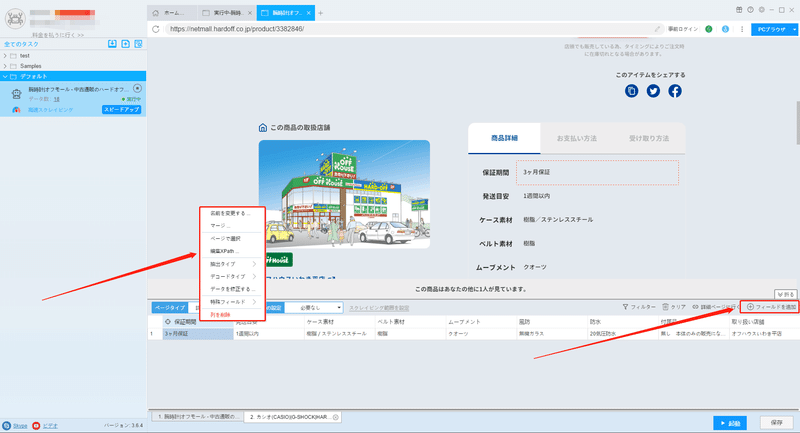Click the search tasks icon in sidebar header
This screenshot has height=433, width=800.
coord(138,44)
